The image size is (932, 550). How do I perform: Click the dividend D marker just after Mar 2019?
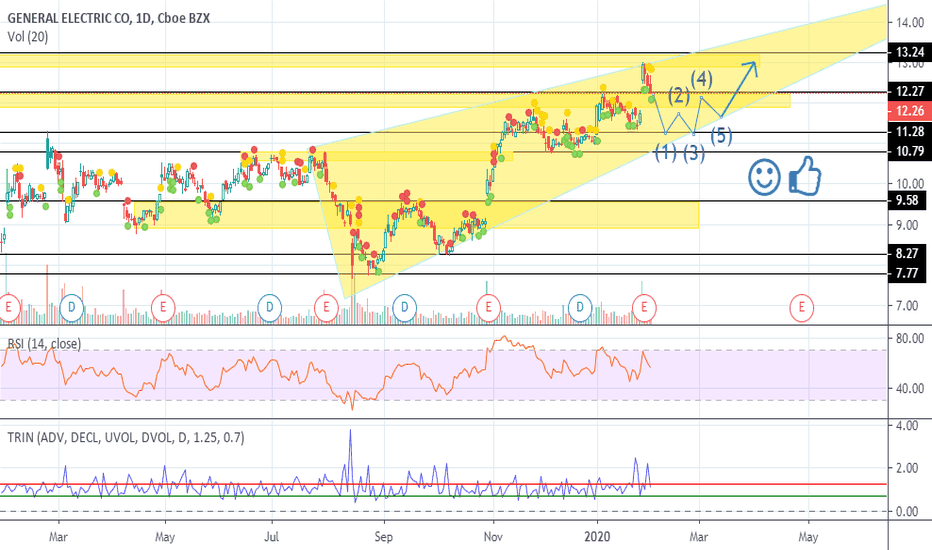tap(71, 308)
